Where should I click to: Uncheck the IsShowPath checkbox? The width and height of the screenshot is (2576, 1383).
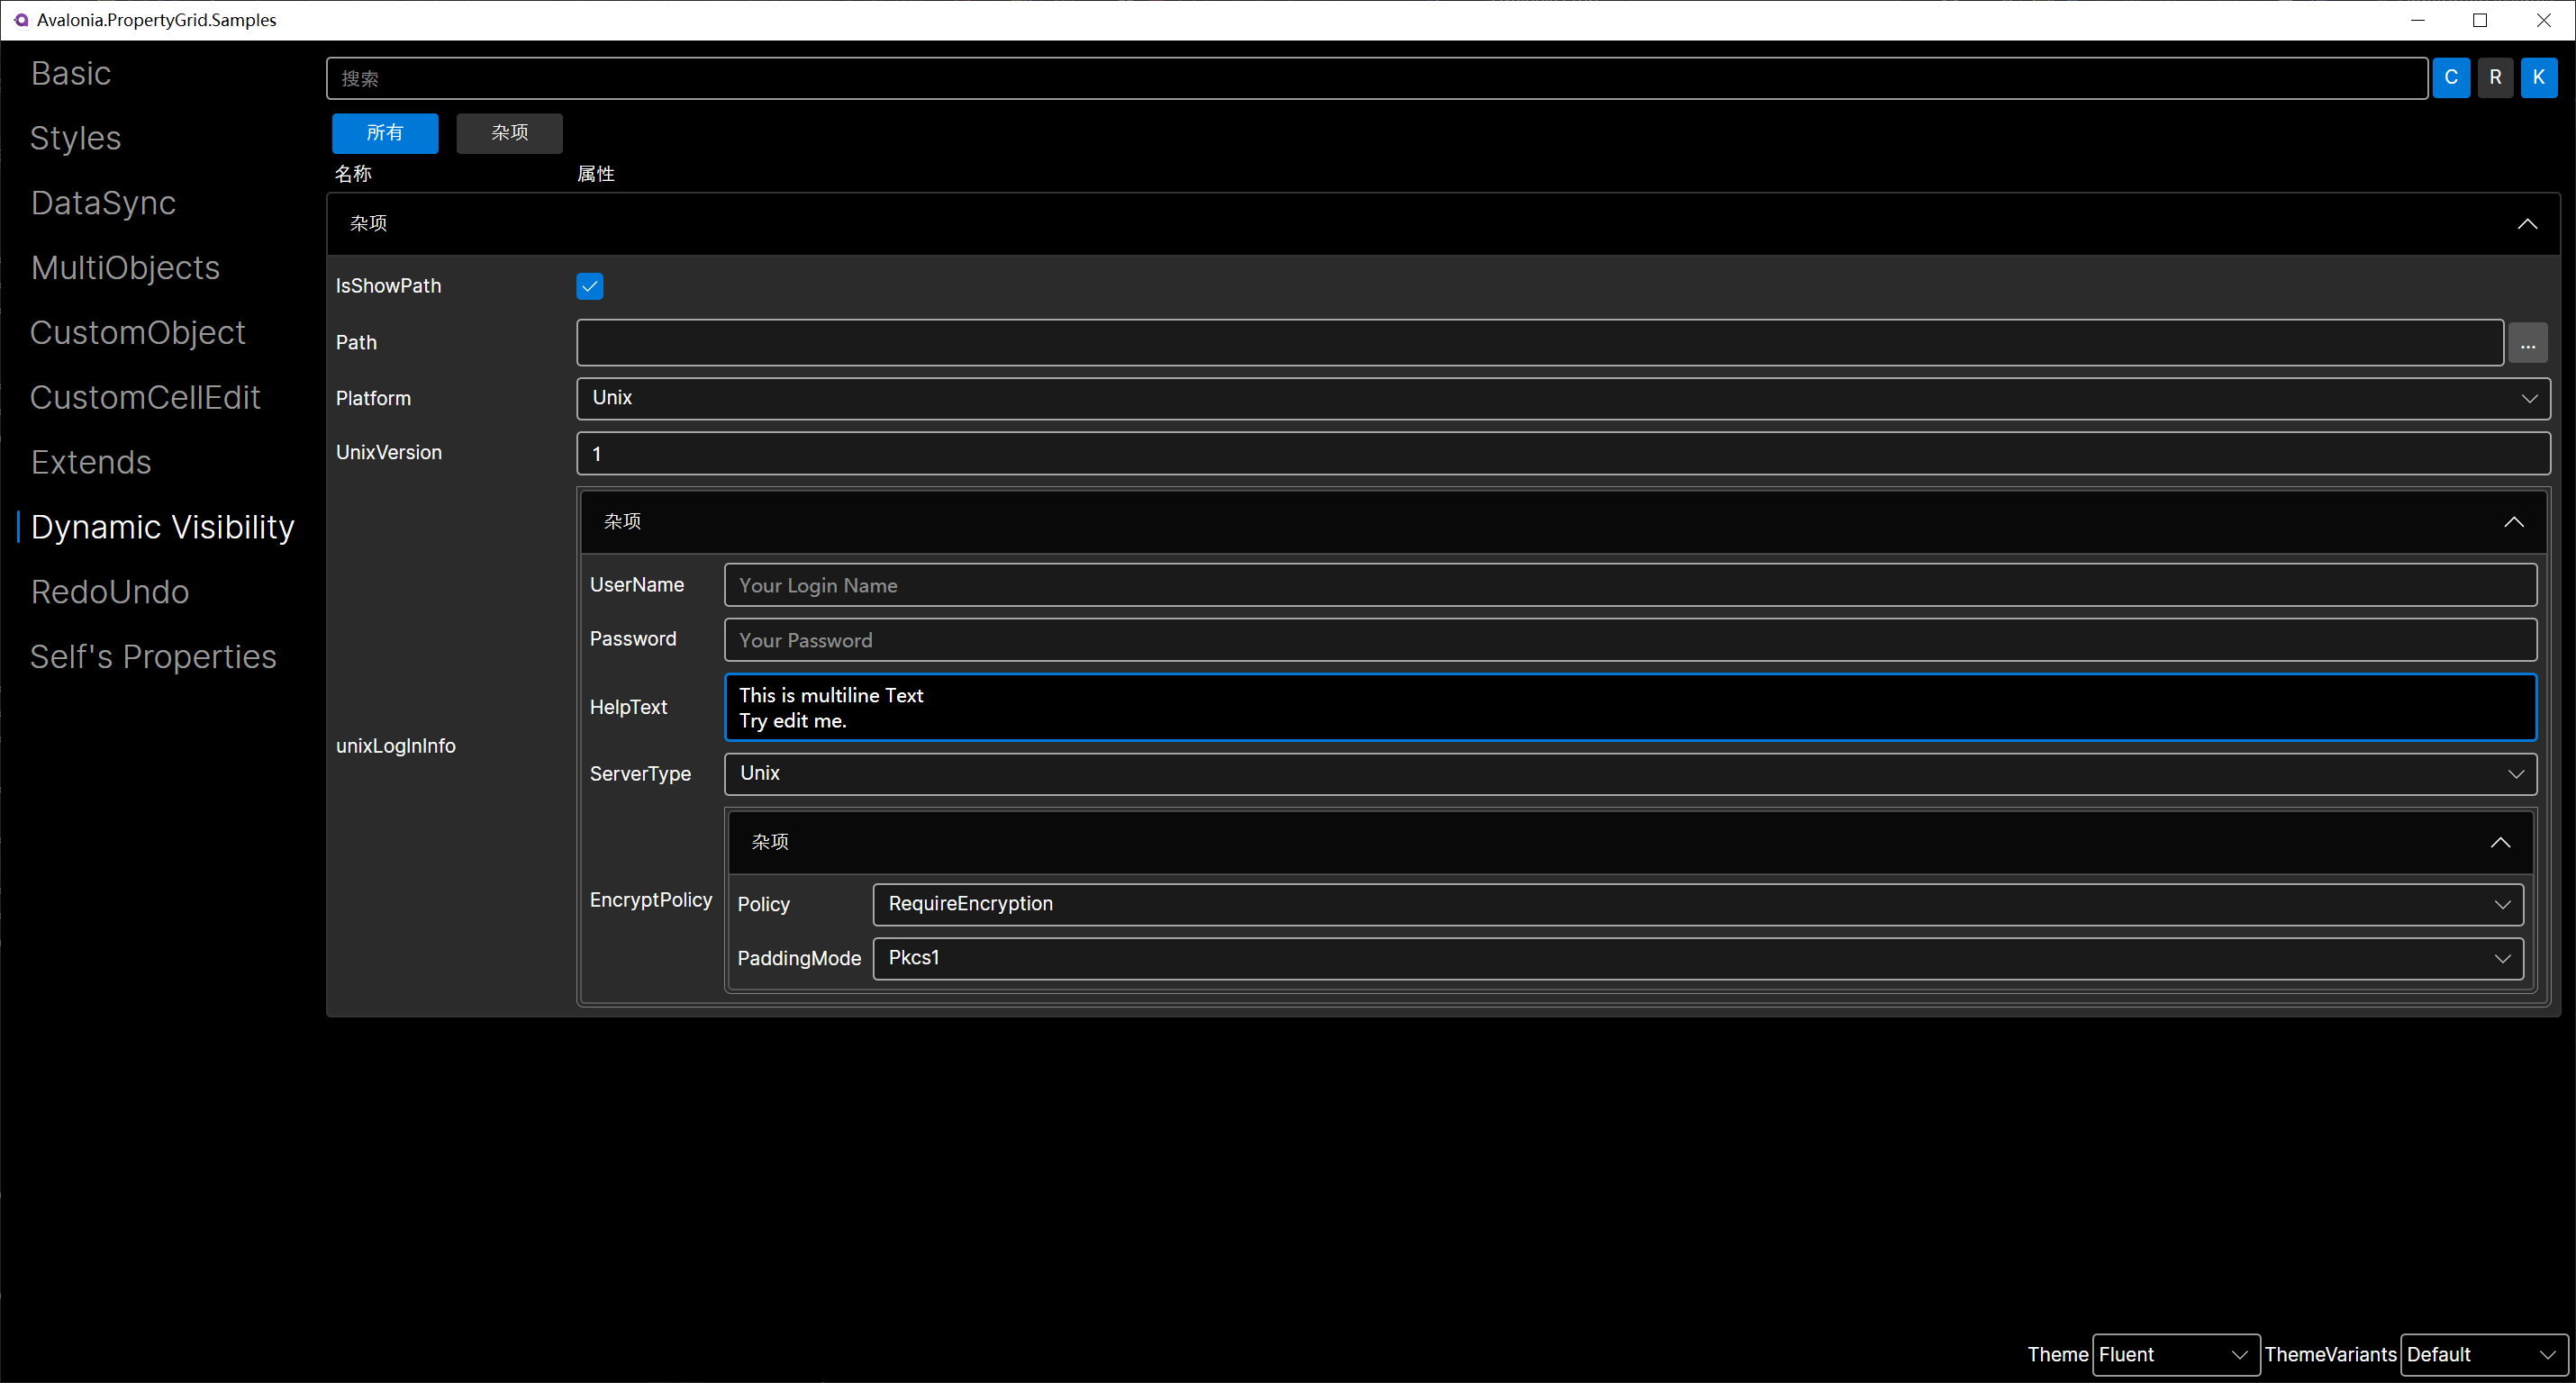tap(590, 286)
